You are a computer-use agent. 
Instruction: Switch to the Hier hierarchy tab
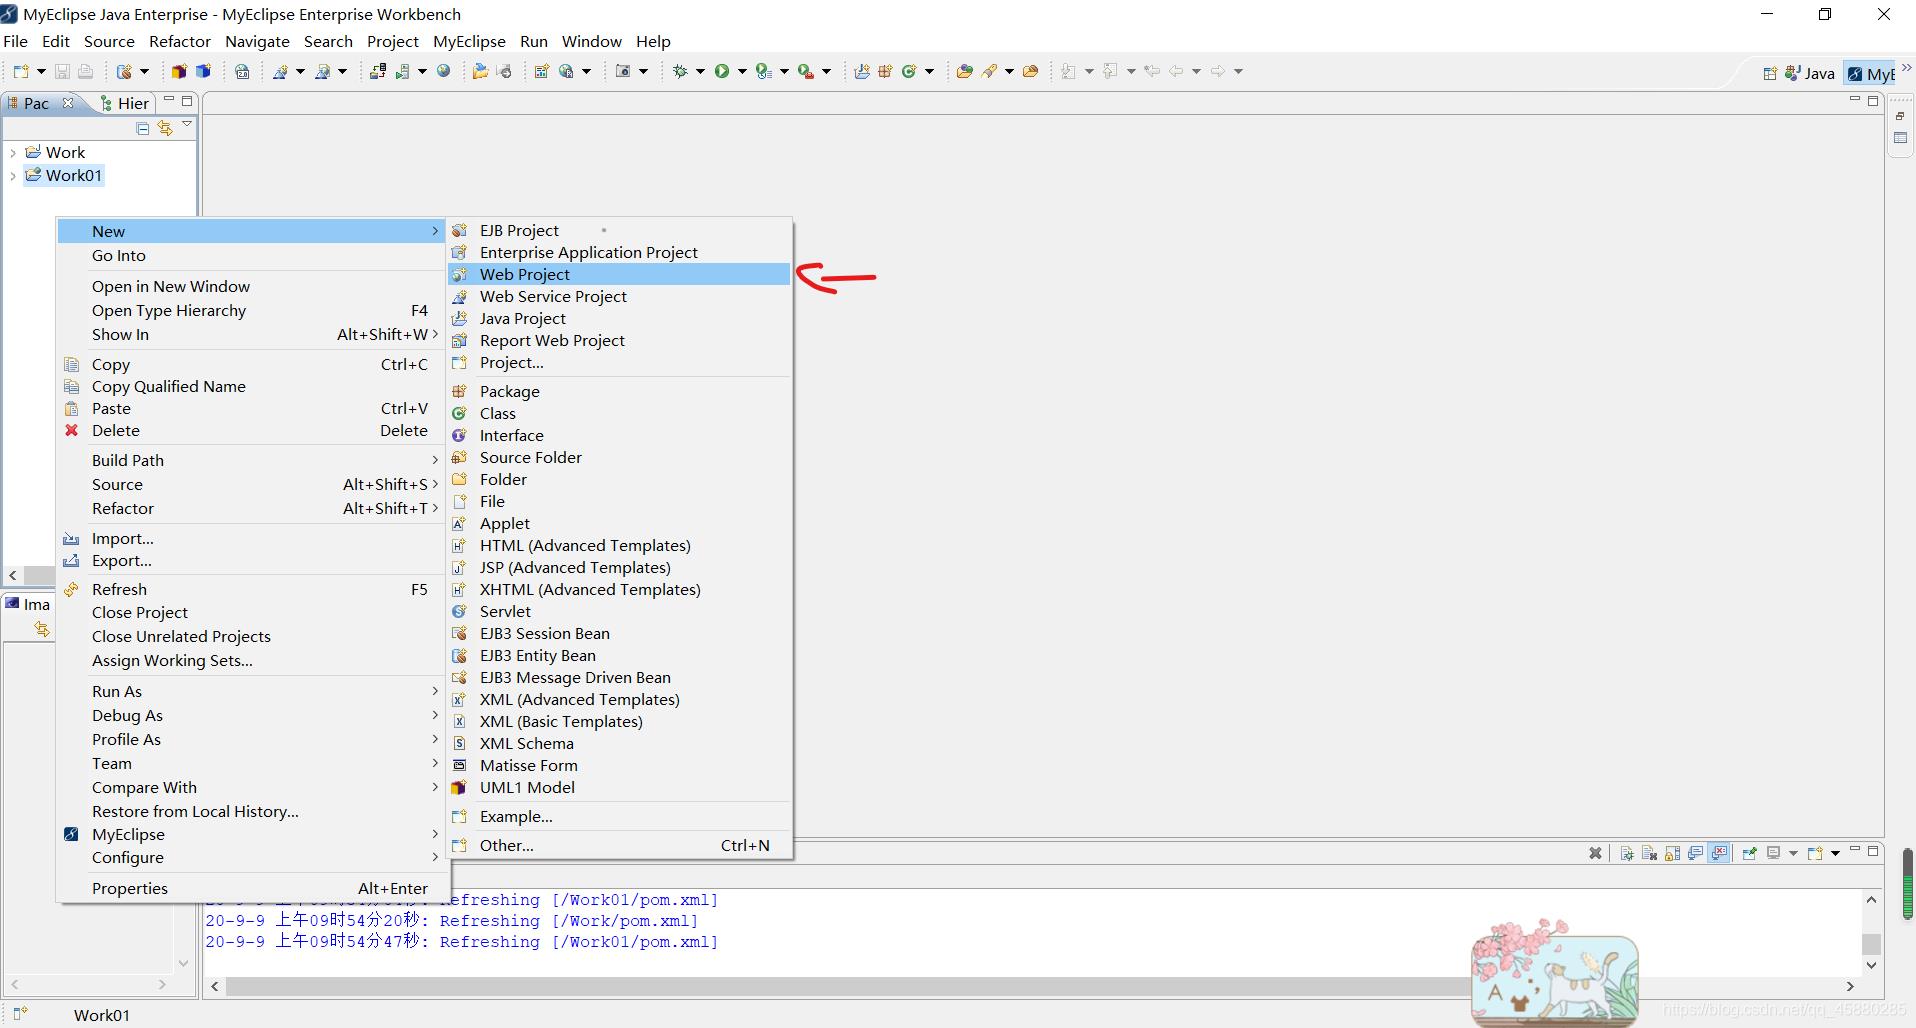pos(125,103)
